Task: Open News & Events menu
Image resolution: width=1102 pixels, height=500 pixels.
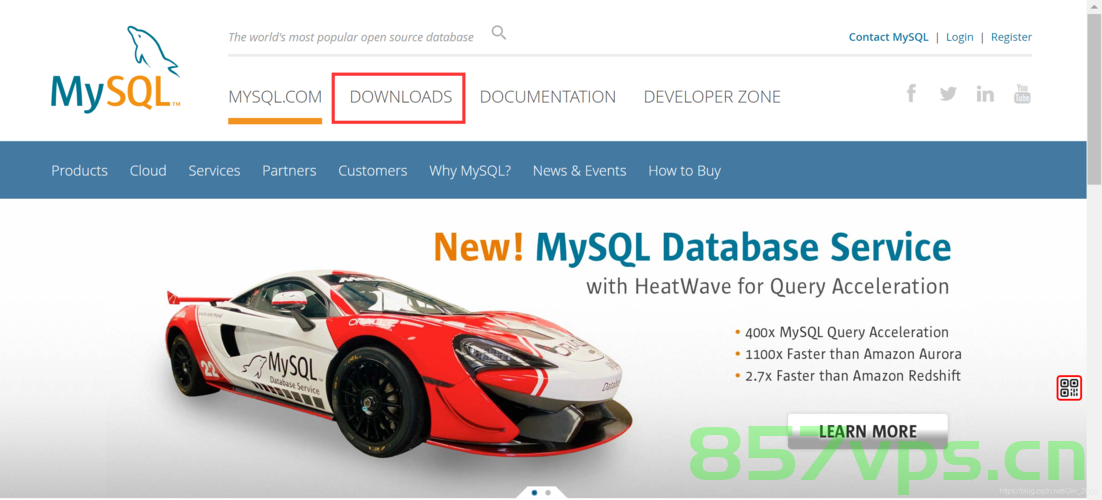Action: (x=579, y=171)
